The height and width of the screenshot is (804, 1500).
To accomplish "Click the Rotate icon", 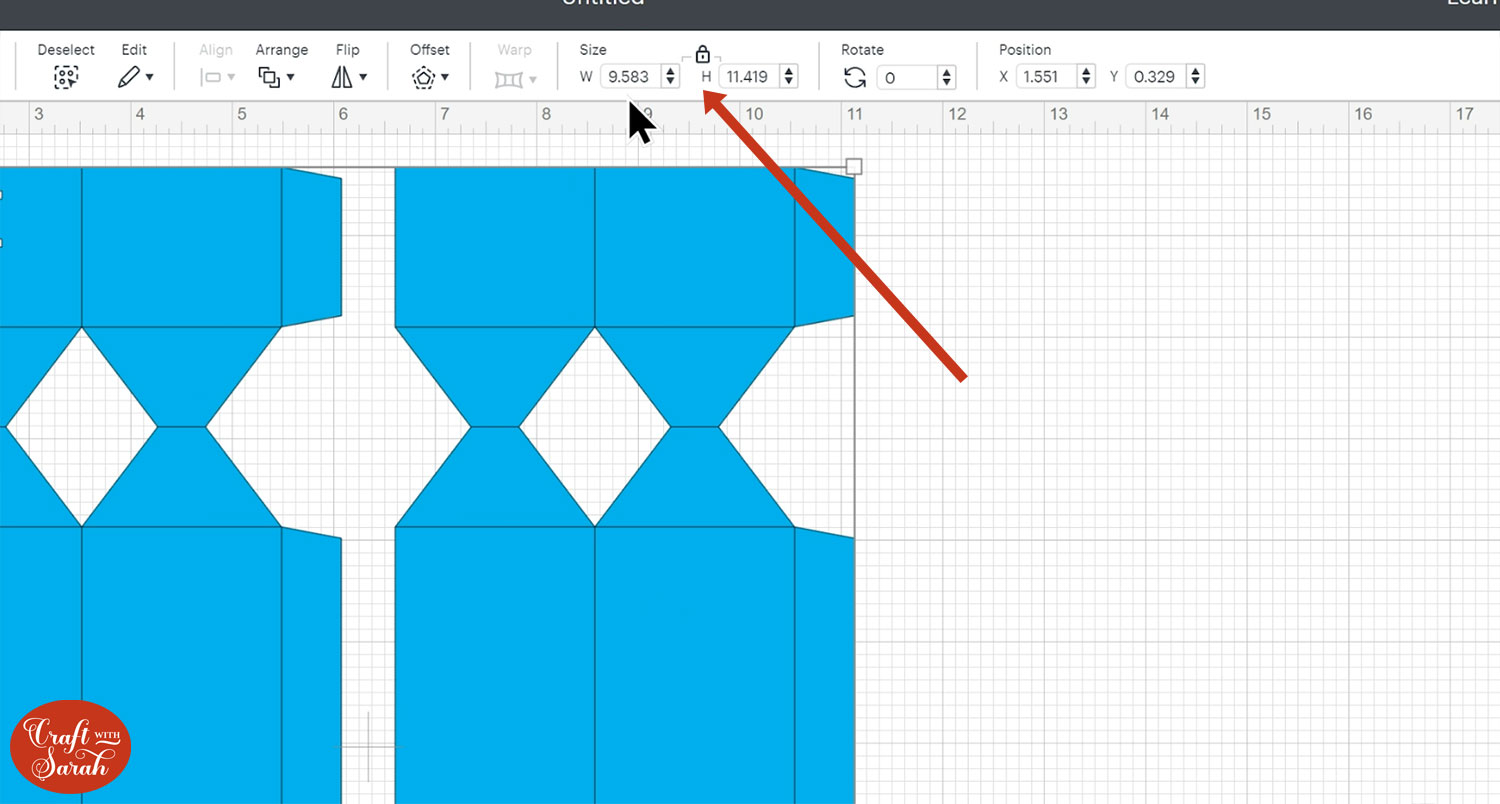I will point(855,77).
